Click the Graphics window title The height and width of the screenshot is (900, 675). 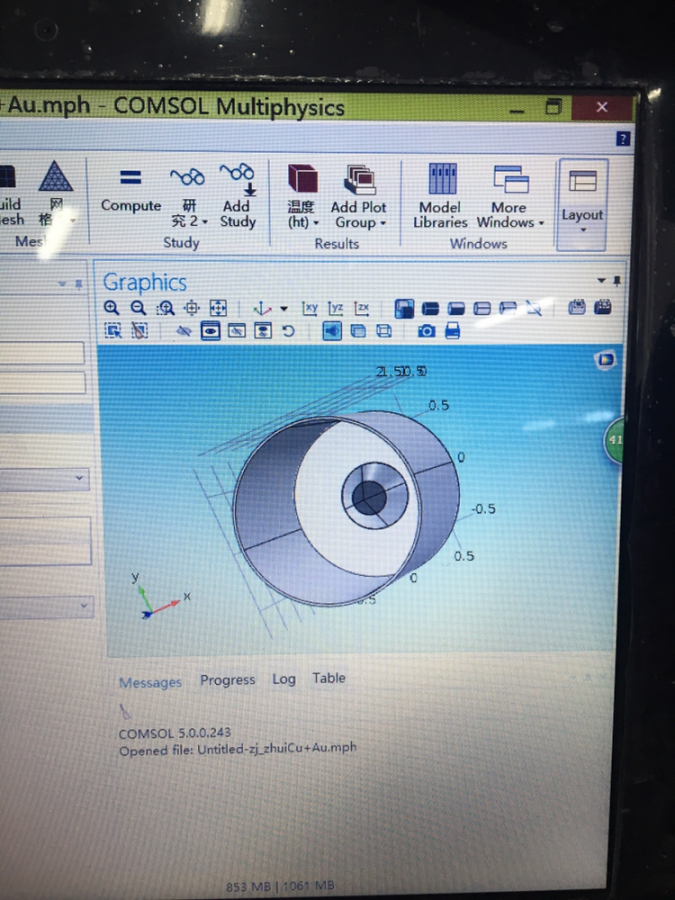pos(145,282)
